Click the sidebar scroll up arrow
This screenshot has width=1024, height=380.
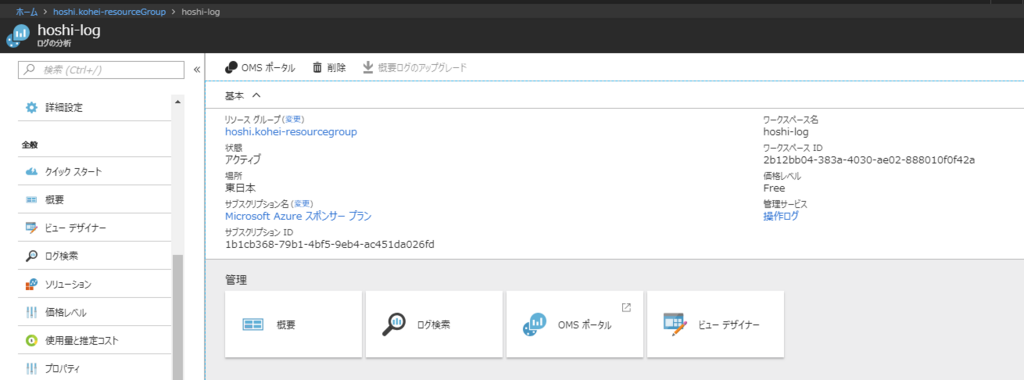pos(178,103)
